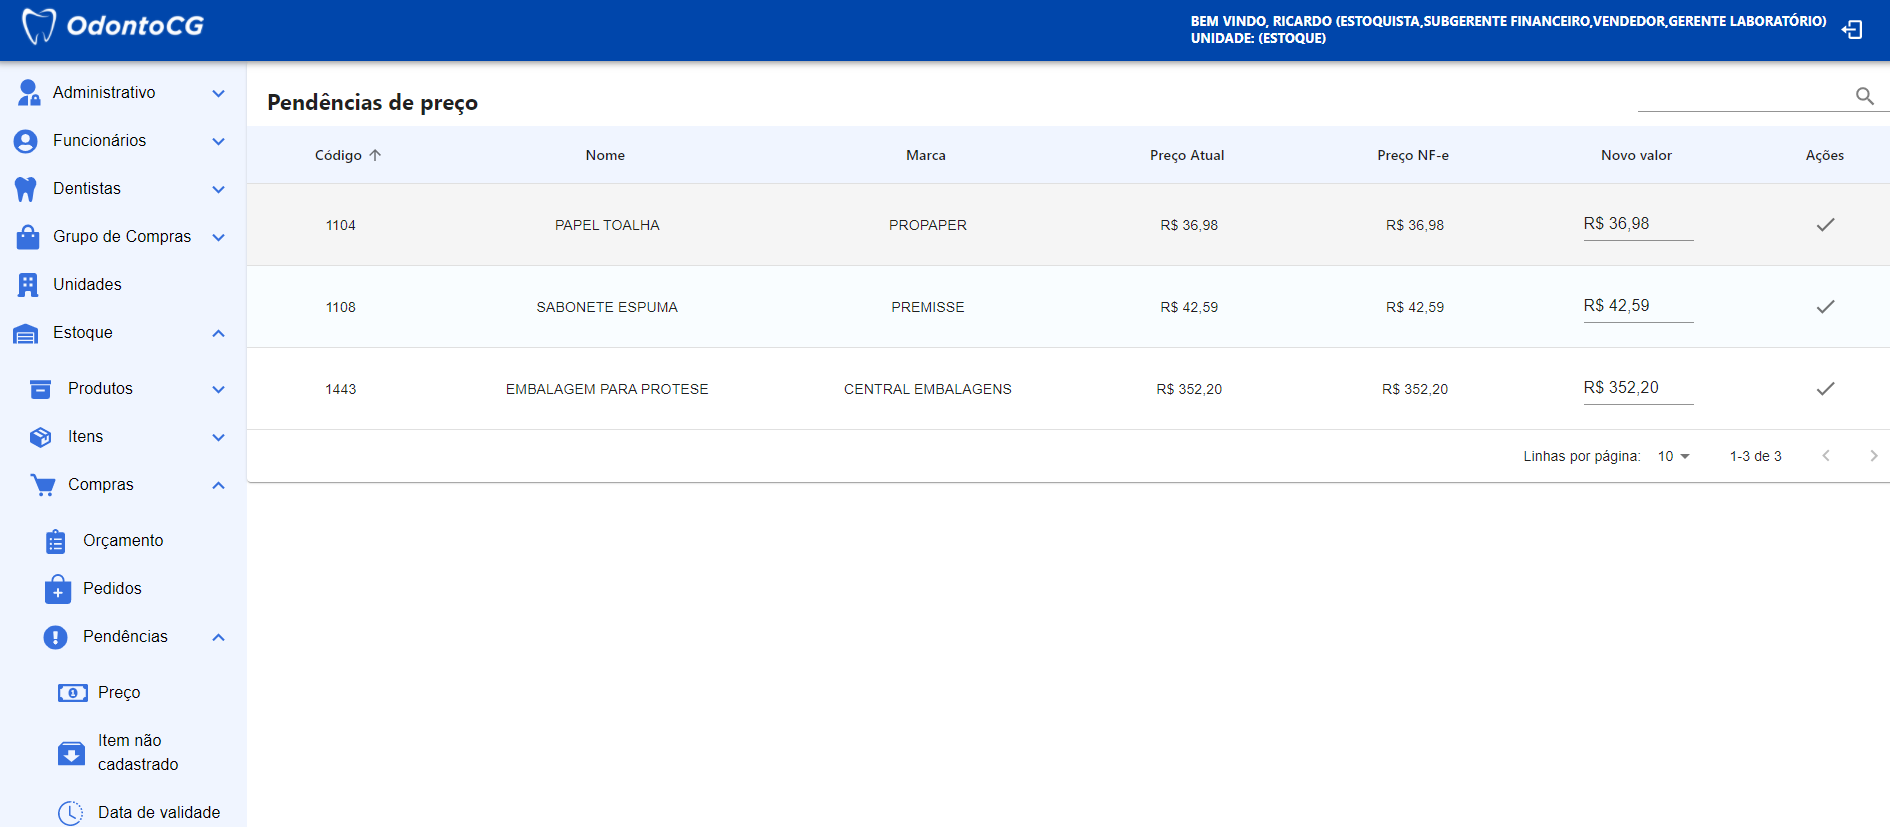This screenshot has height=827, width=1890.
Task: Confirm price for SABONETE ESPUMA checkmark
Action: (x=1825, y=307)
